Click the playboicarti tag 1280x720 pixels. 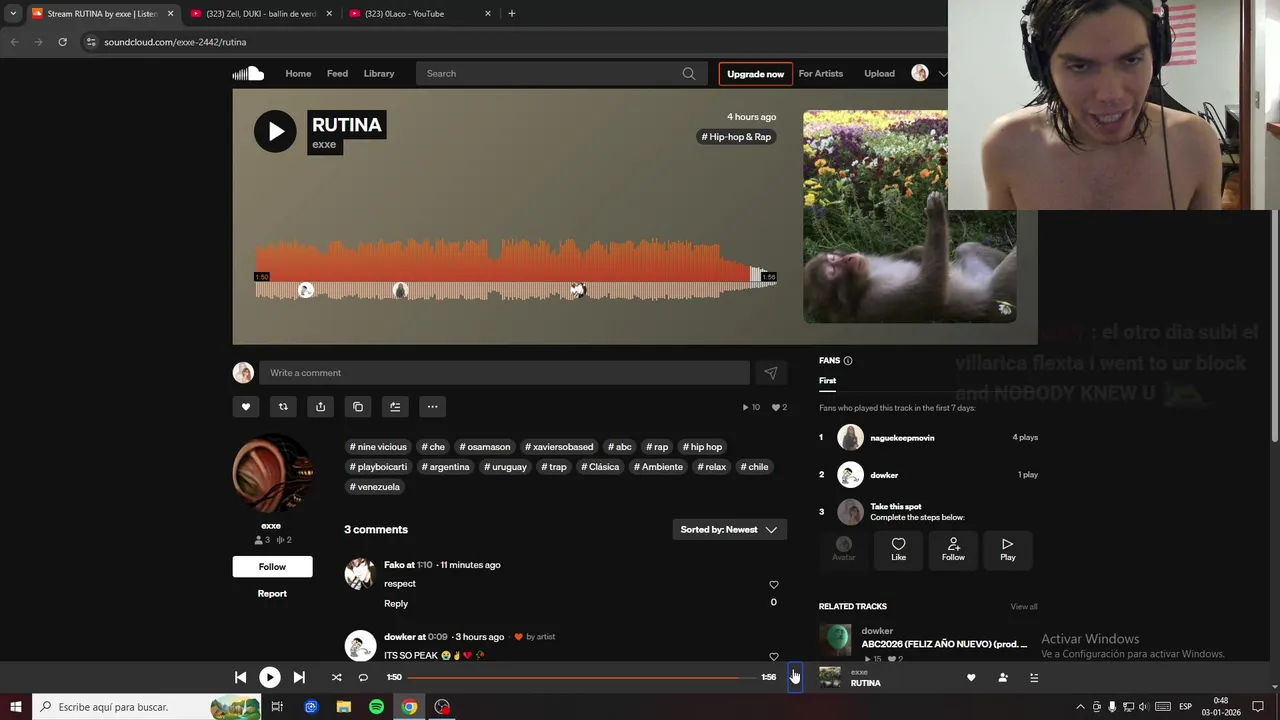tap(378, 467)
